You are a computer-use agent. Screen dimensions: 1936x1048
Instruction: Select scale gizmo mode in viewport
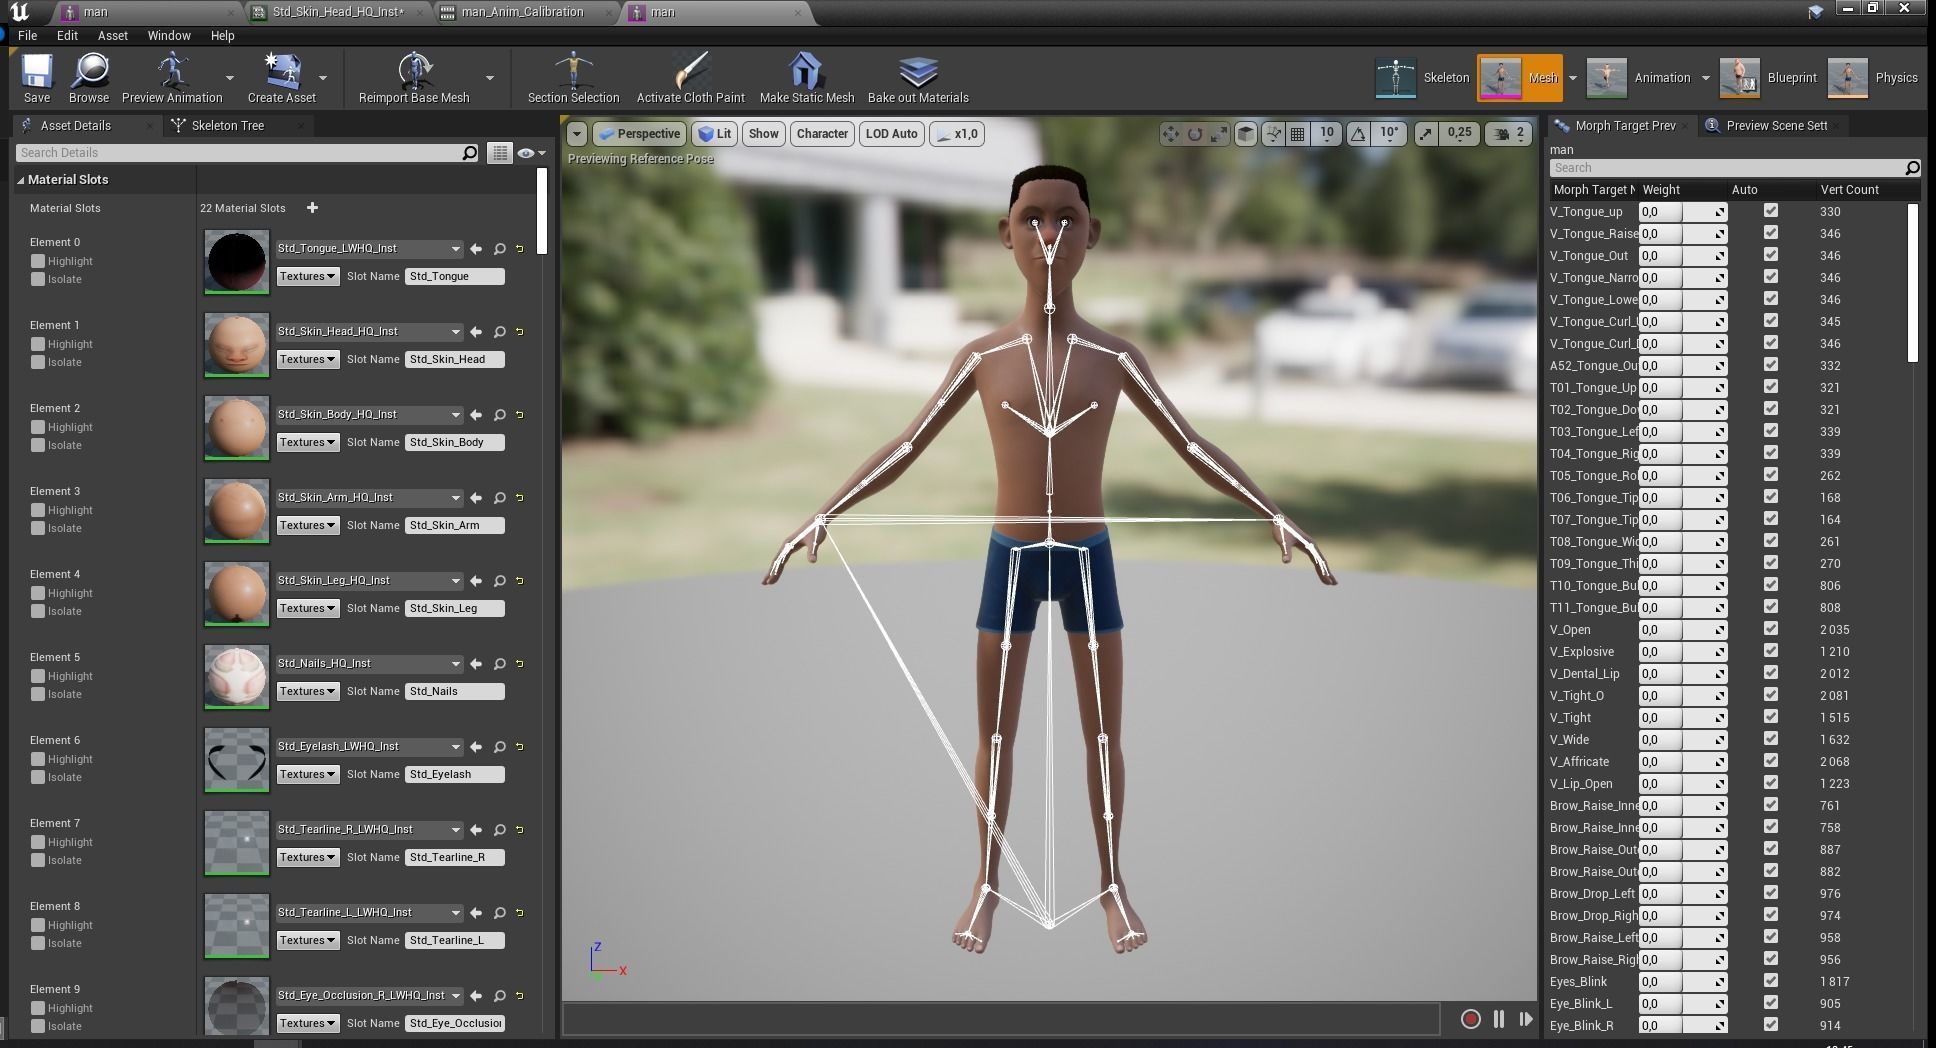point(1219,134)
